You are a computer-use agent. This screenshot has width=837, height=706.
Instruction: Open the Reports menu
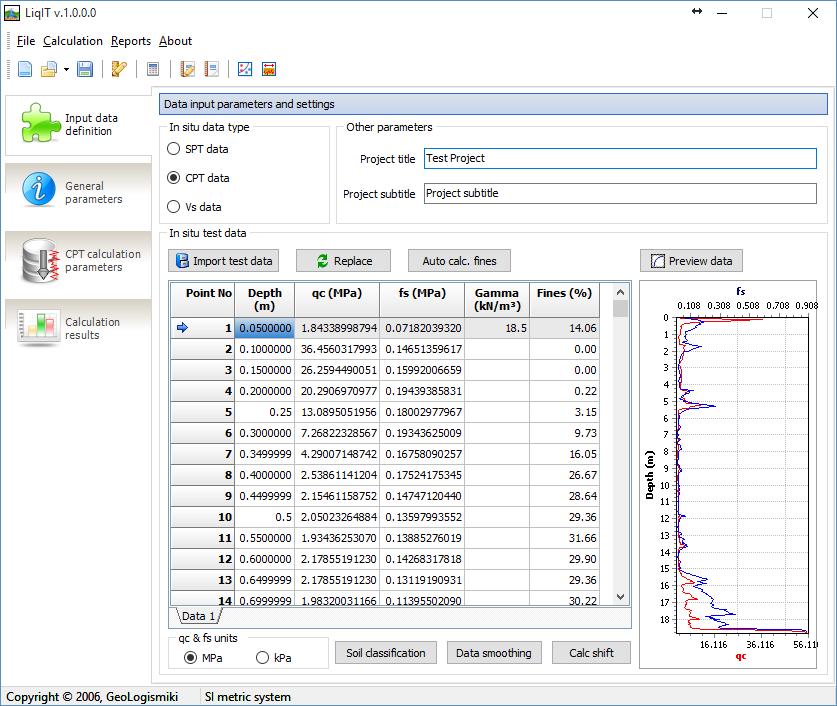(x=131, y=41)
